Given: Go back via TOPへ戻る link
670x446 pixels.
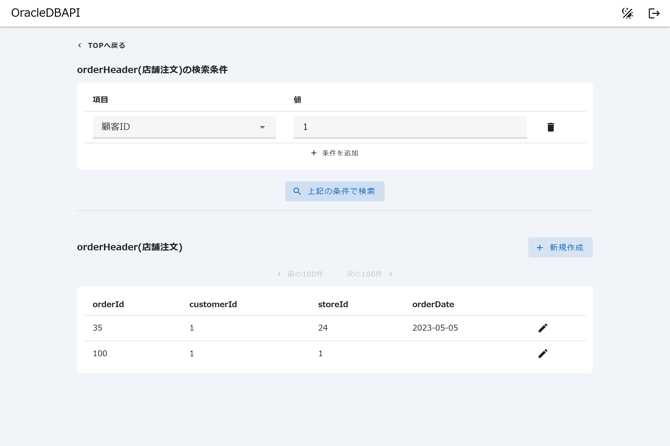Looking at the screenshot, I should coord(101,45).
